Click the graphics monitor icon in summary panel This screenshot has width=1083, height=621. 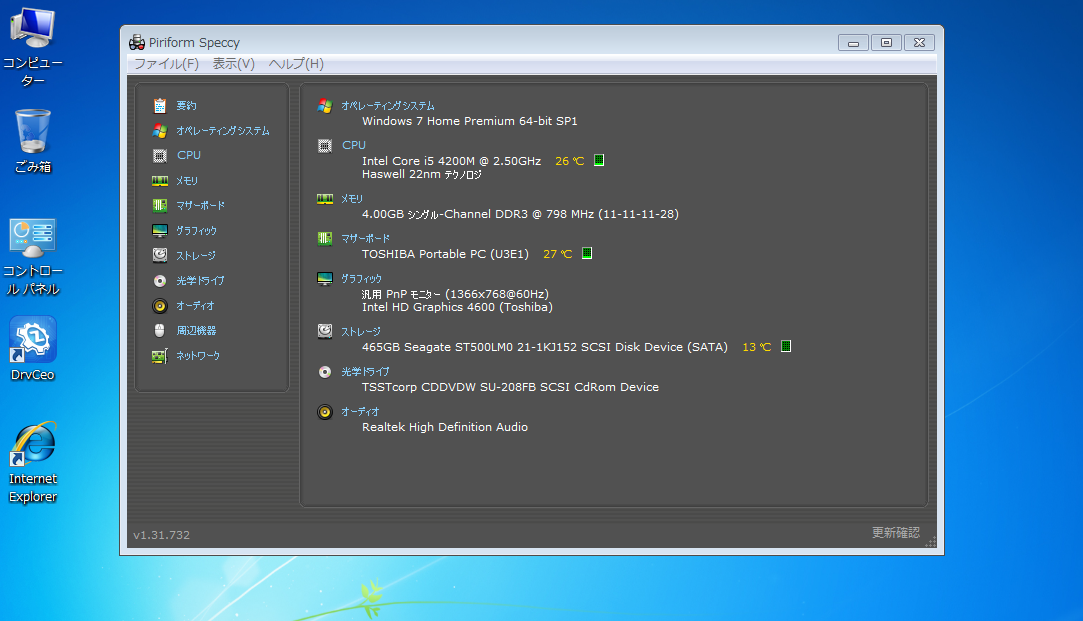325,278
